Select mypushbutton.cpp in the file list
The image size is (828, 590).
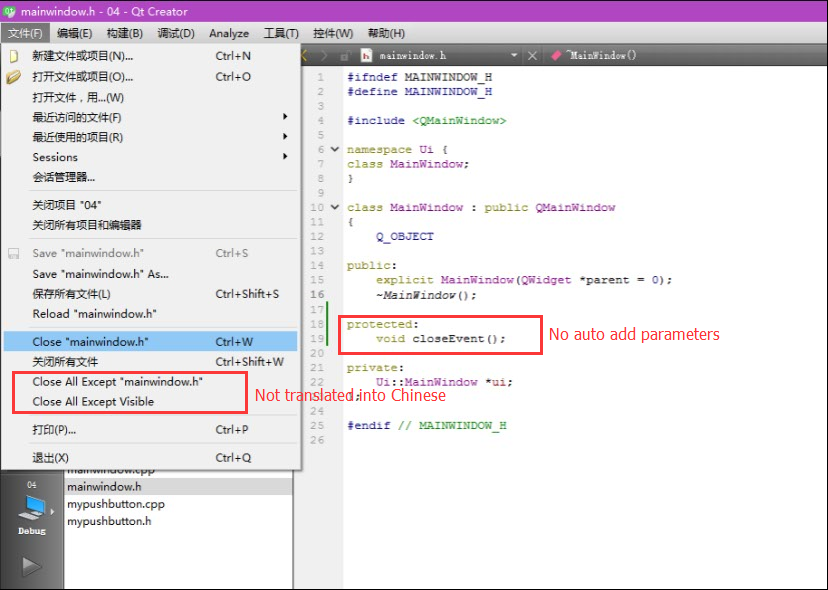coord(116,504)
